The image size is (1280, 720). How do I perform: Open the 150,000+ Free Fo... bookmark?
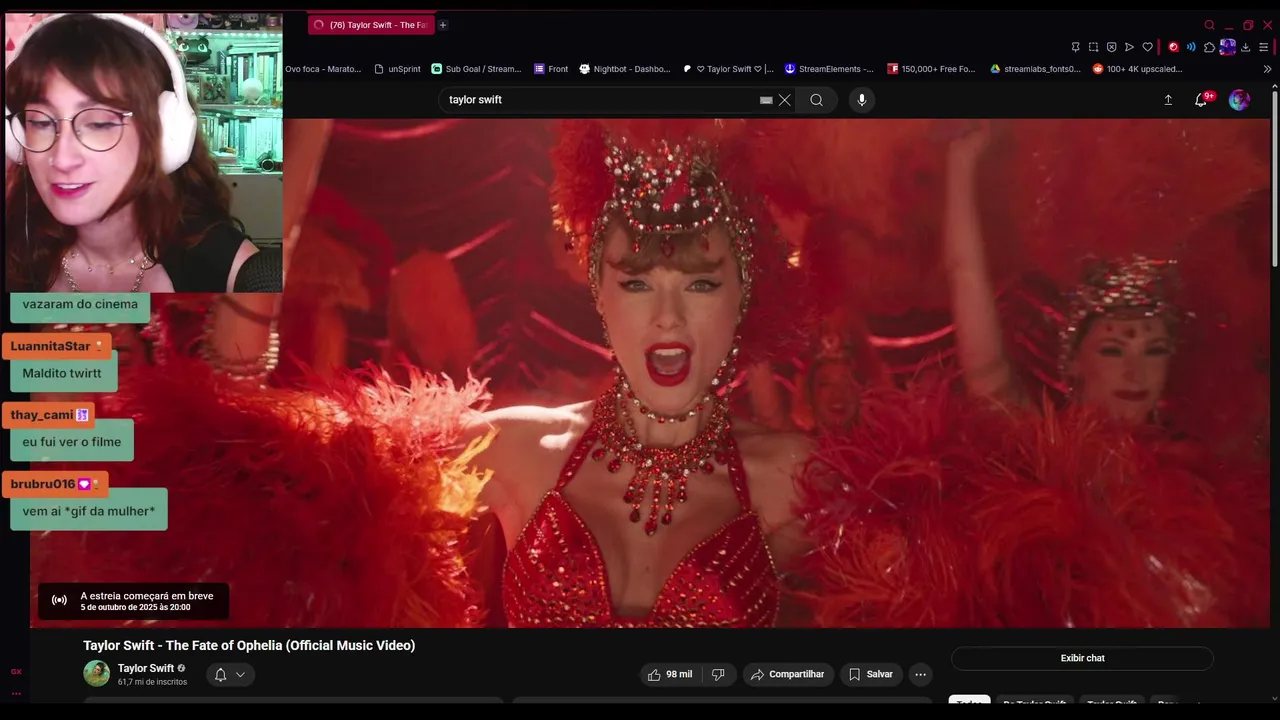point(931,69)
